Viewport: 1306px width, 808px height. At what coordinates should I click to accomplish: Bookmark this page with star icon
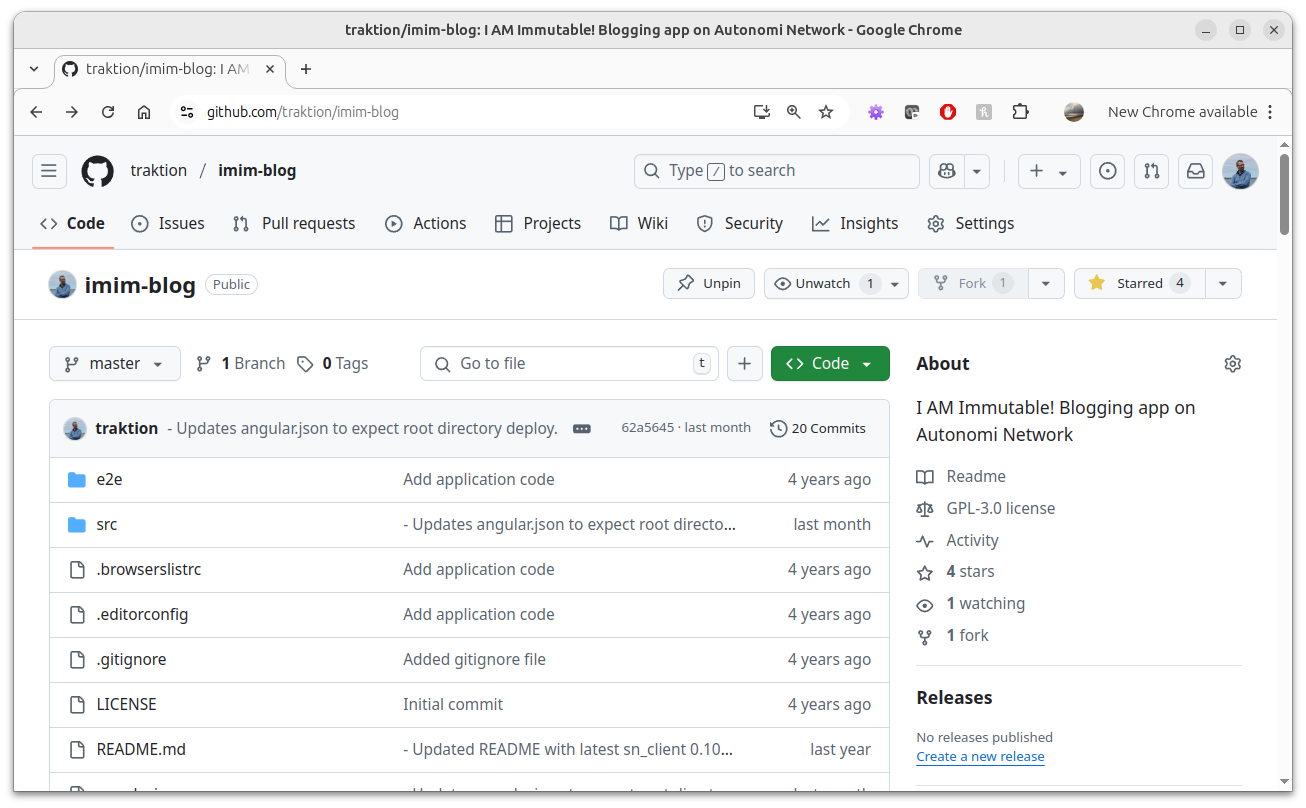click(x=826, y=112)
